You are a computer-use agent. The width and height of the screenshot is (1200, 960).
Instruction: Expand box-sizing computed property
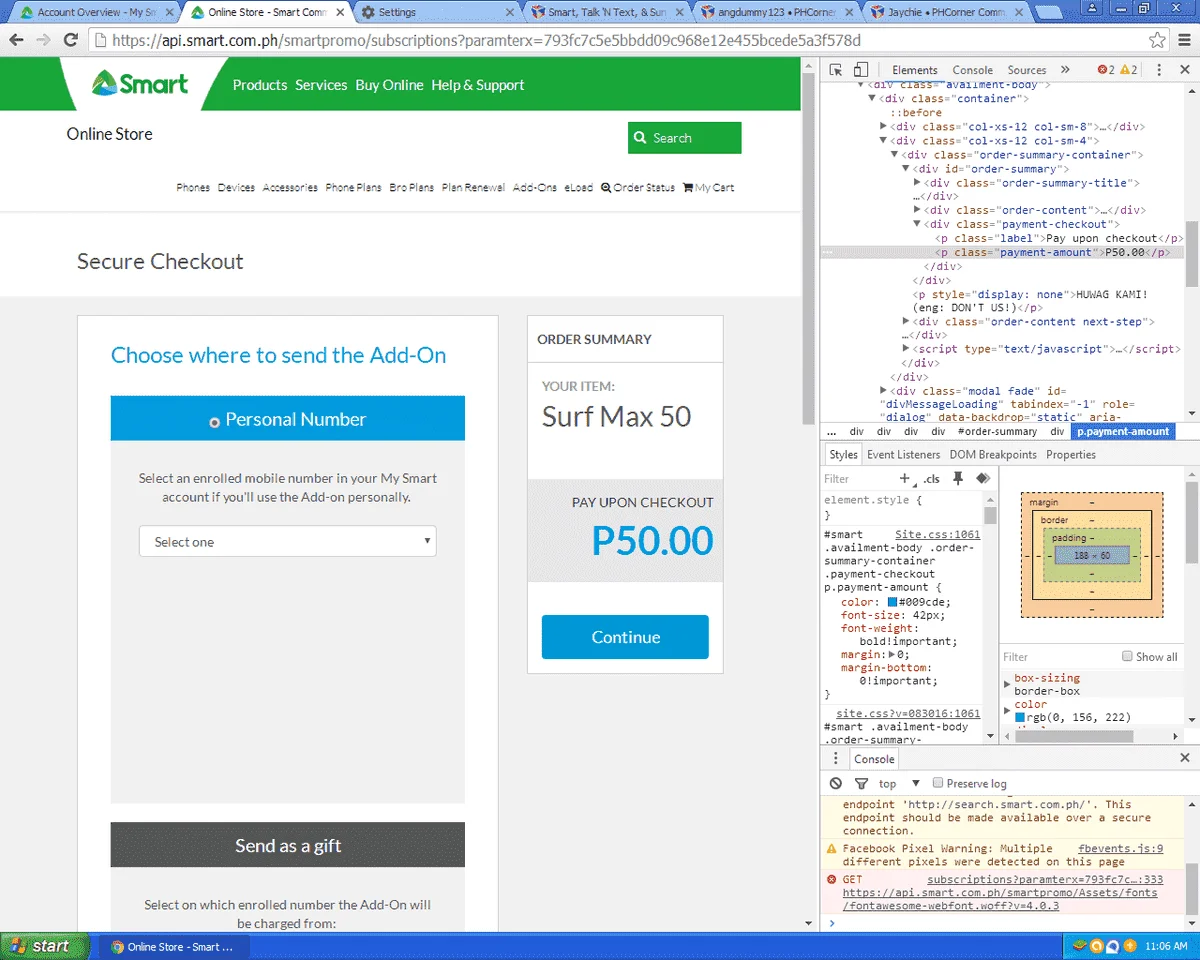(1008, 684)
